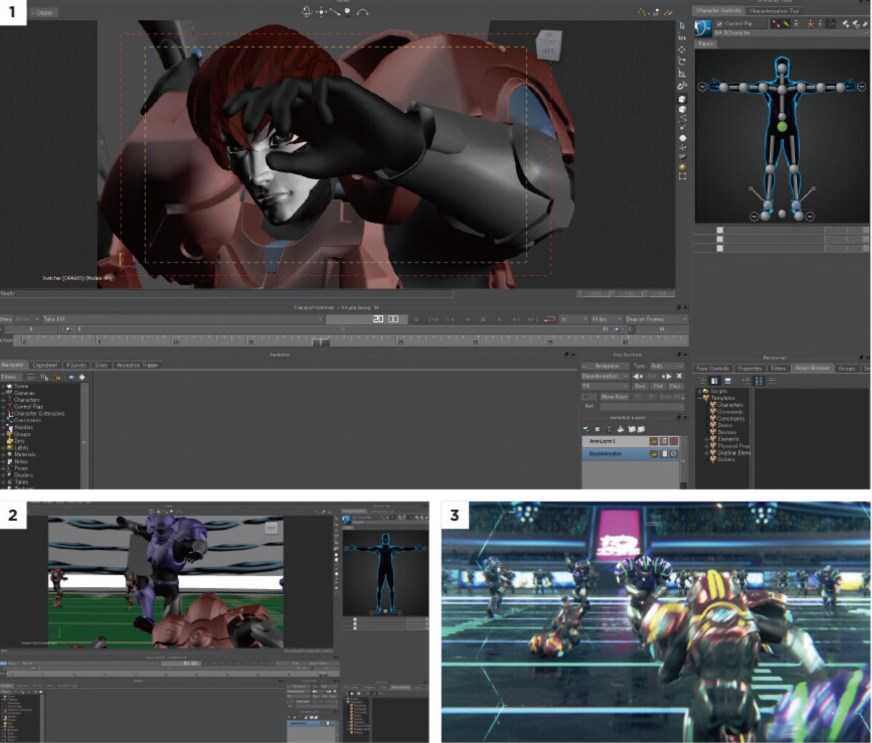
Task: Click the first Asset Browser view icon
Action: [715, 381]
